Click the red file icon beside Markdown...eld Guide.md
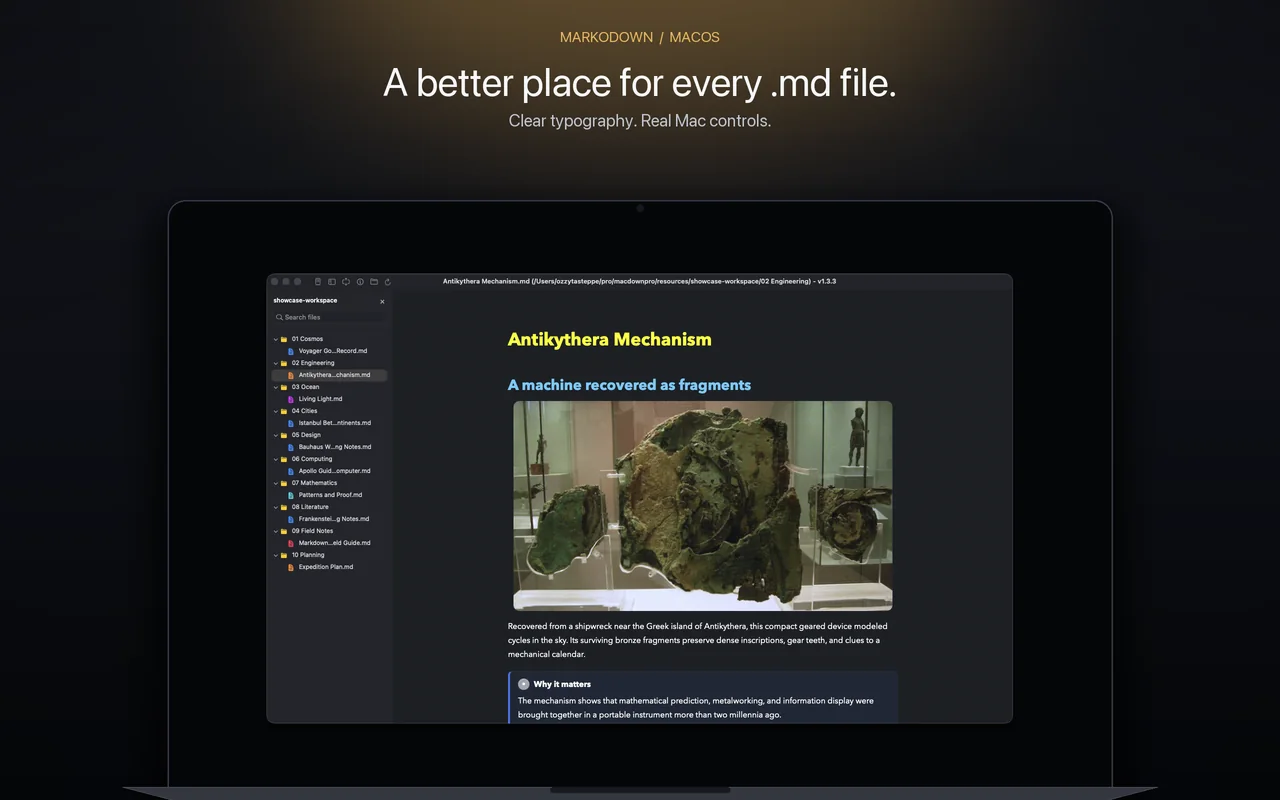Screen dimensions: 1280x800 291,543
